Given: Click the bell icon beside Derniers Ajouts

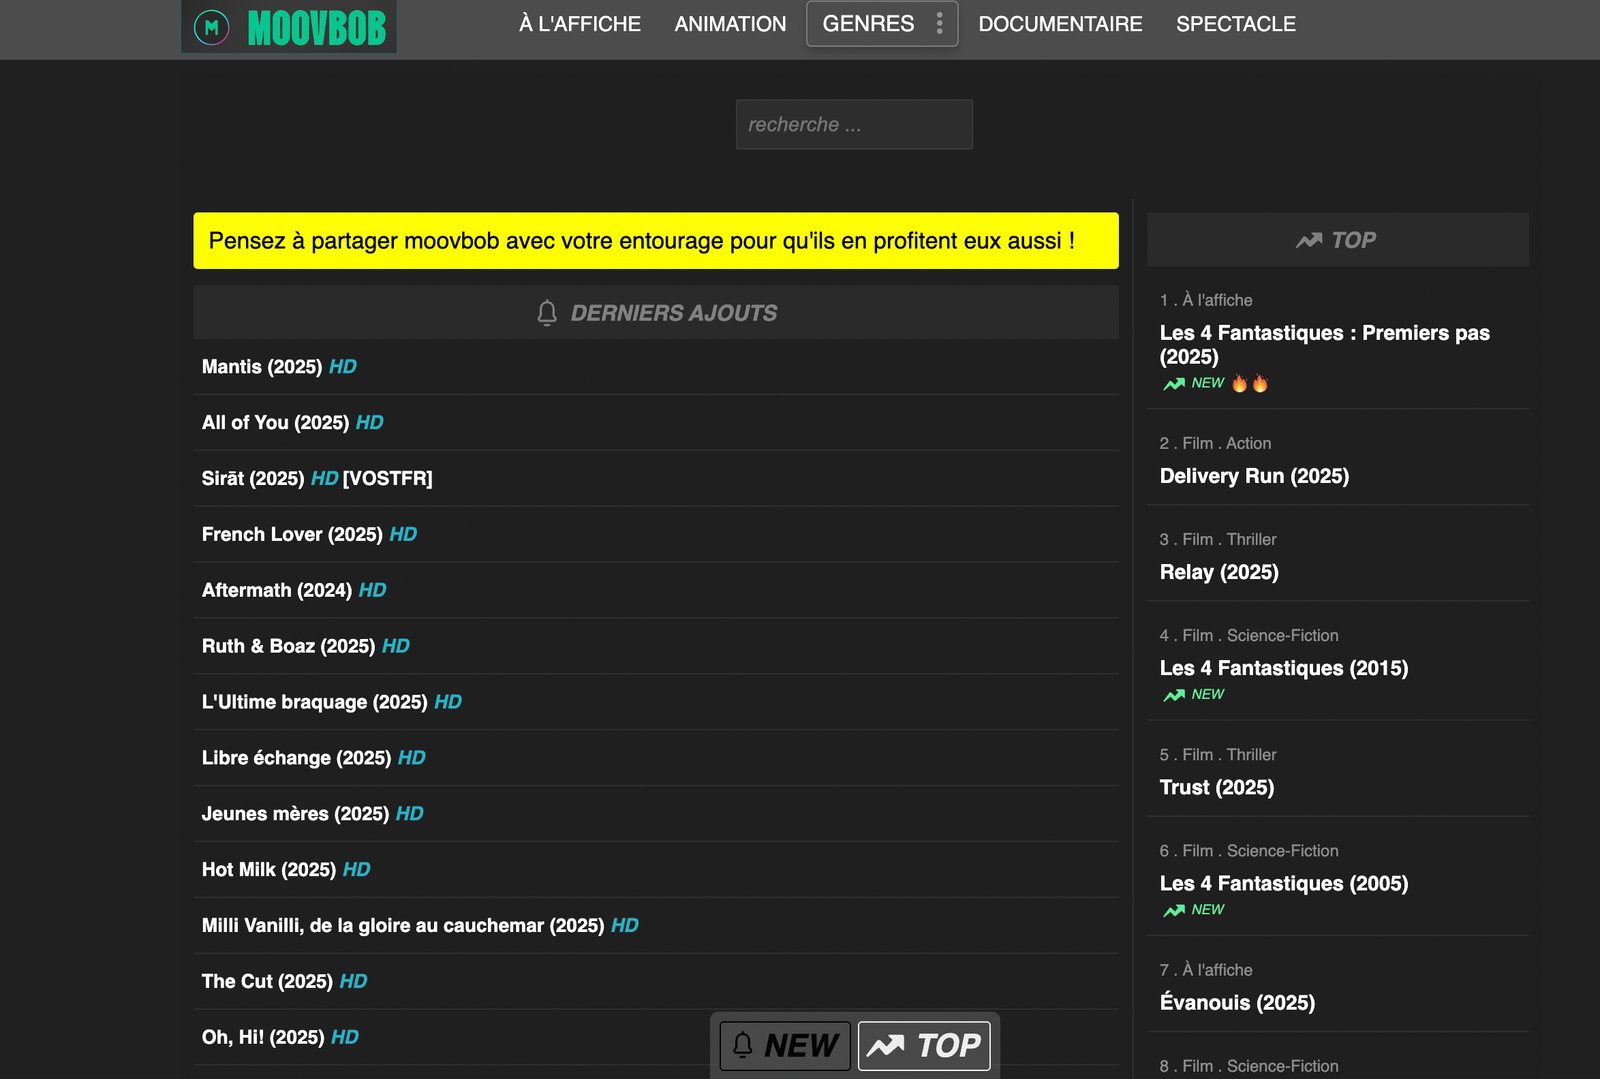Looking at the screenshot, I should [x=547, y=313].
